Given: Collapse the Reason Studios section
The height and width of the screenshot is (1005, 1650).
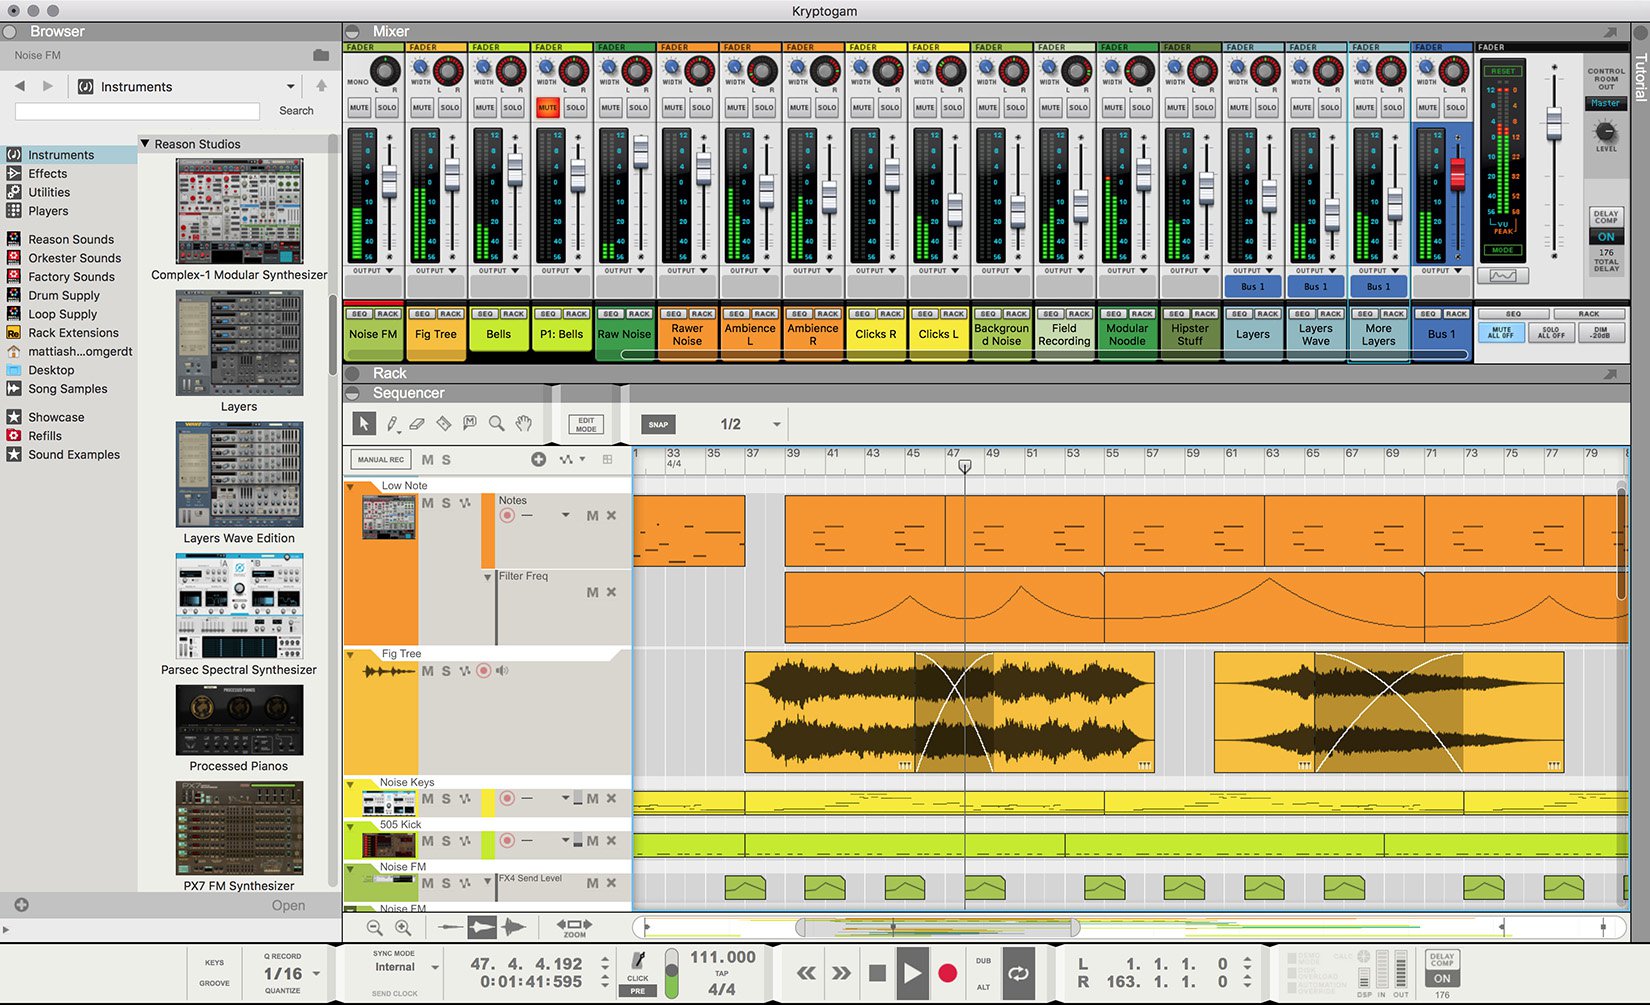Looking at the screenshot, I should coord(146,144).
